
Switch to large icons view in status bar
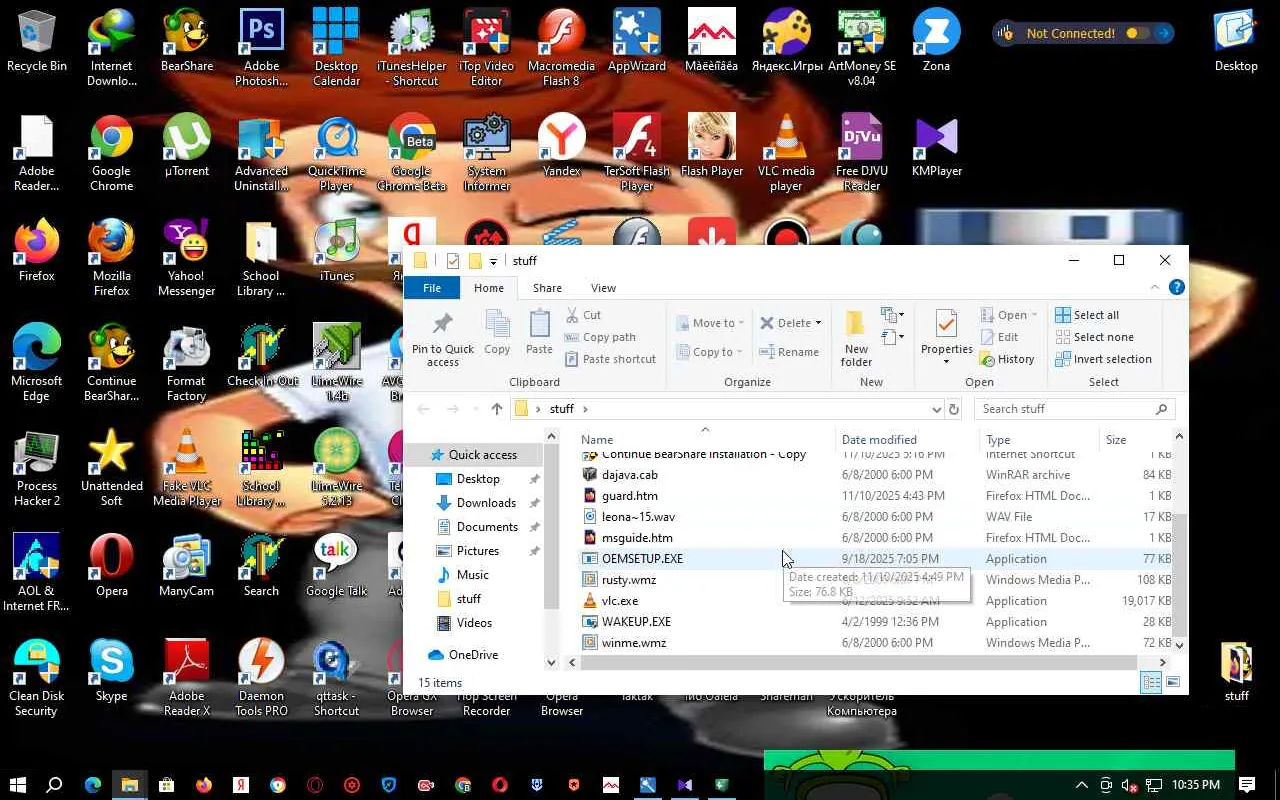pyautogui.click(x=1173, y=683)
